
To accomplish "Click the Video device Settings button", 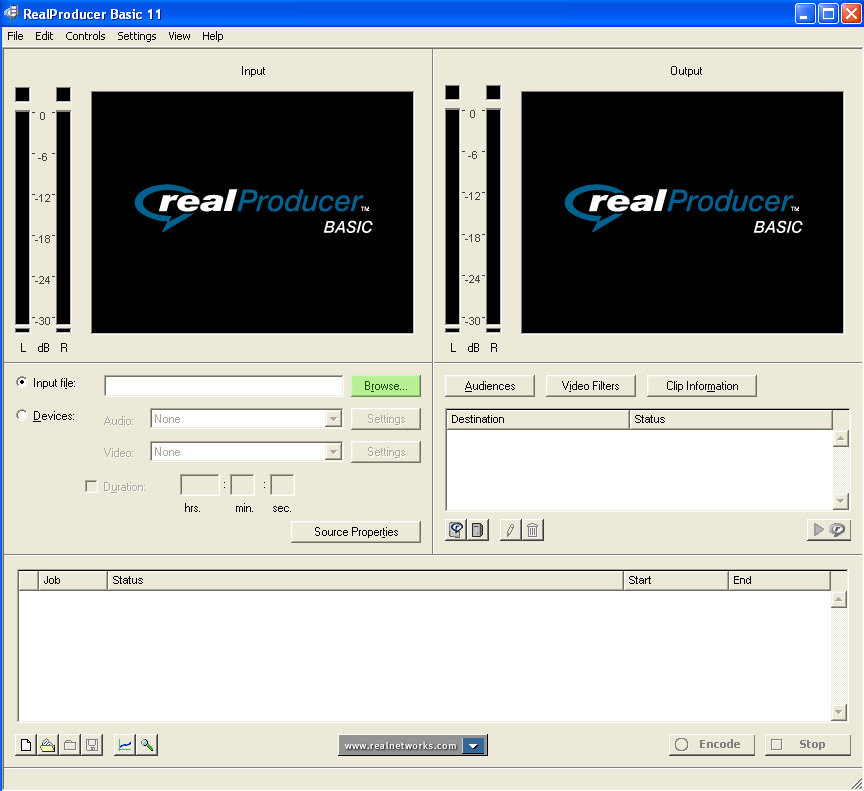I will coord(386,452).
